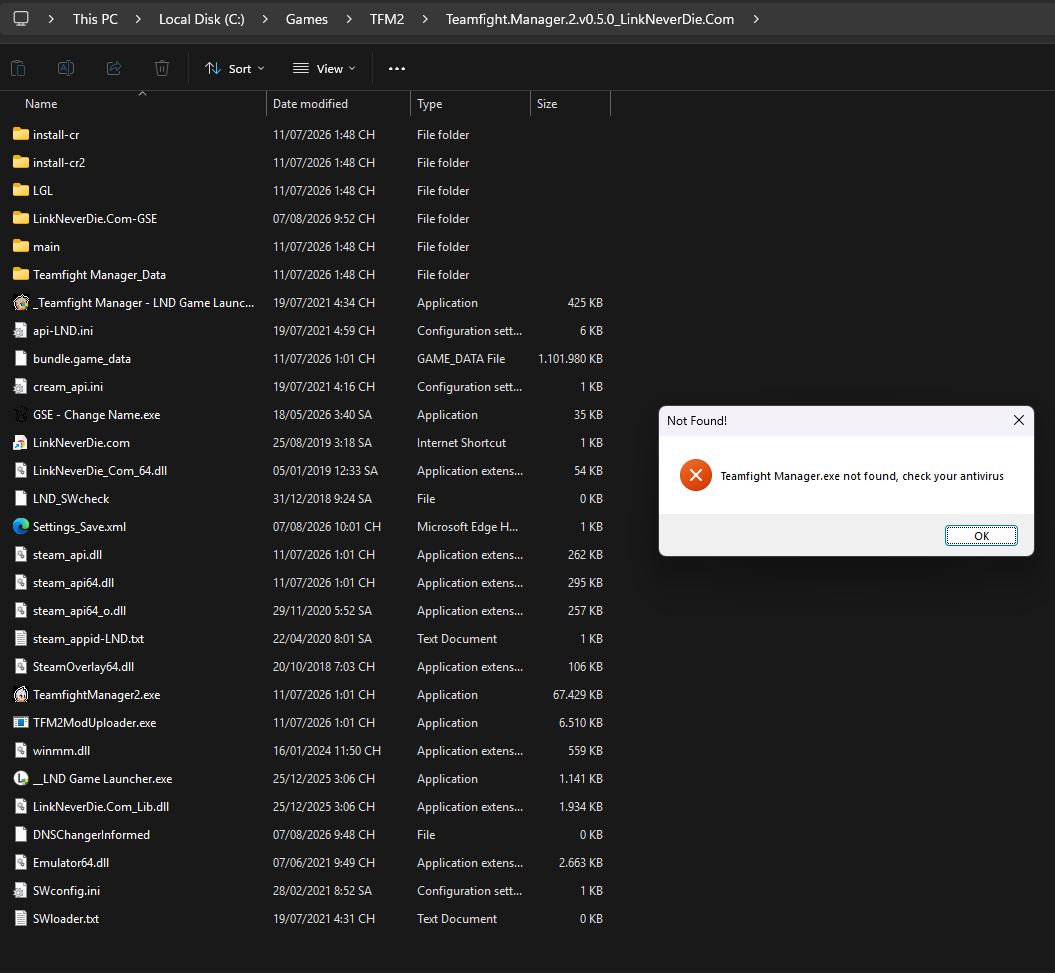1055x973 pixels.
Task: Click the Paste toolbar icon
Action: (x=18, y=68)
